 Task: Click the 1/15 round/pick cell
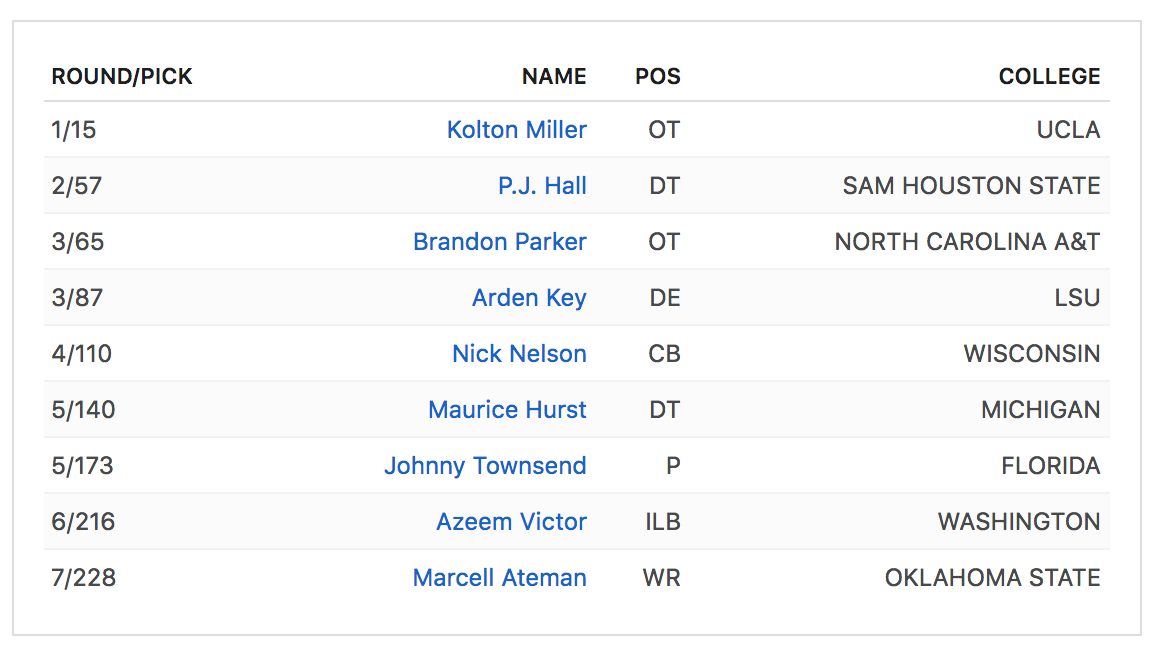coord(74,130)
